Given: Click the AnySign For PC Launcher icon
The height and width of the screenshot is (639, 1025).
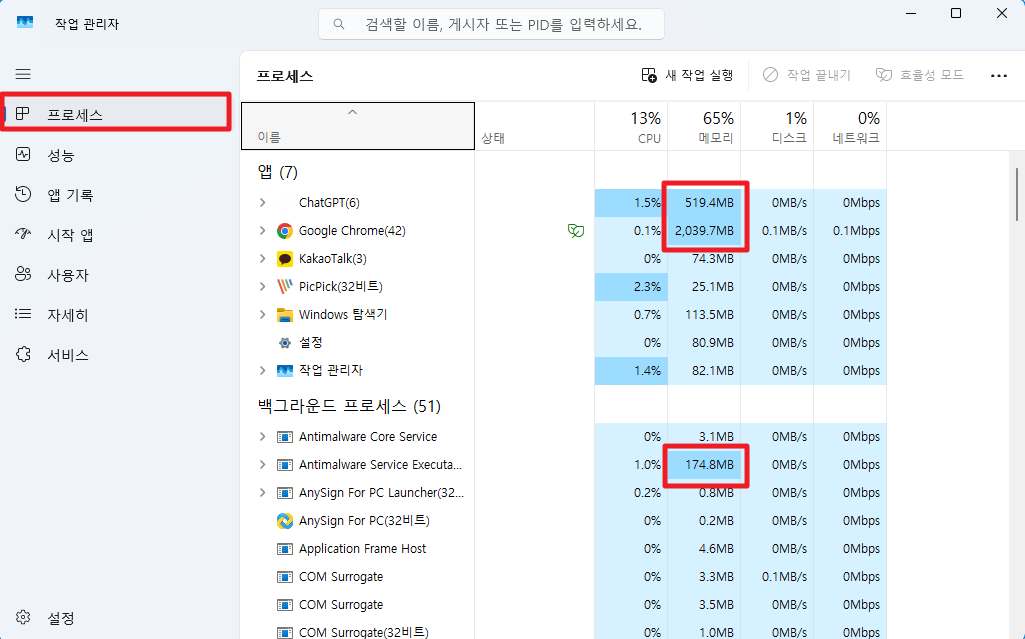Looking at the screenshot, I should click(x=284, y=493).
